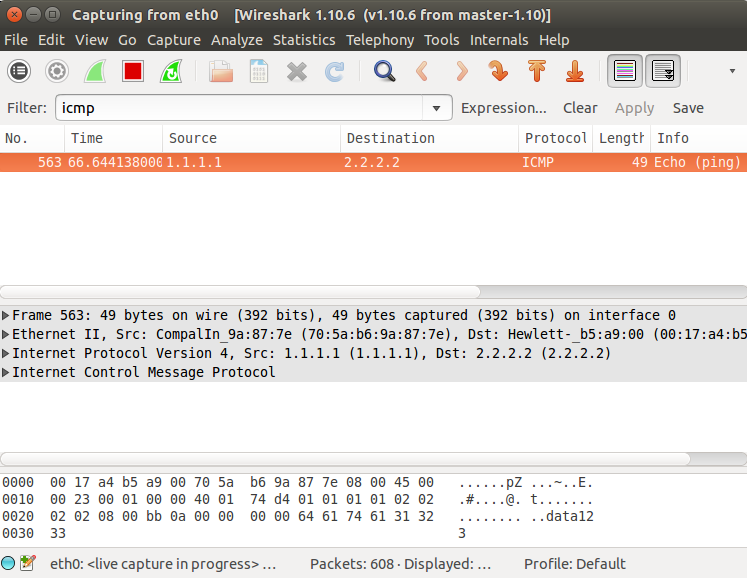
Task: Jump to the last packet arrow
Action: click(575, 71)
